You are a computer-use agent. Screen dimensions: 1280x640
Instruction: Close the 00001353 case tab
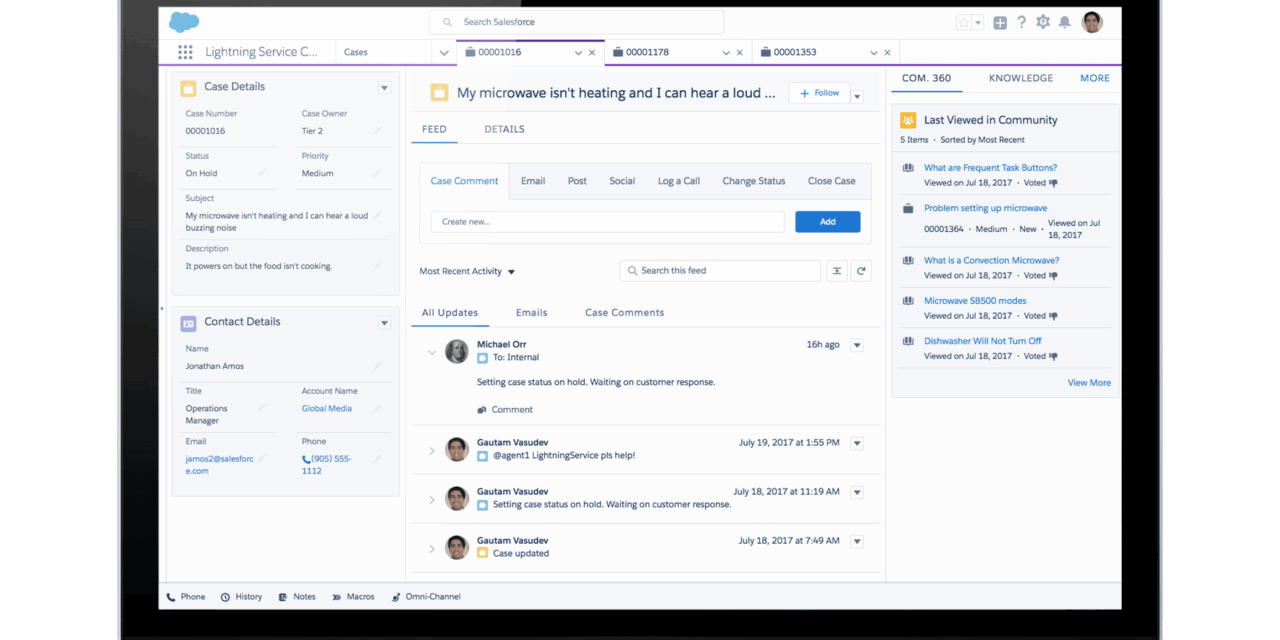click(888, 52)
